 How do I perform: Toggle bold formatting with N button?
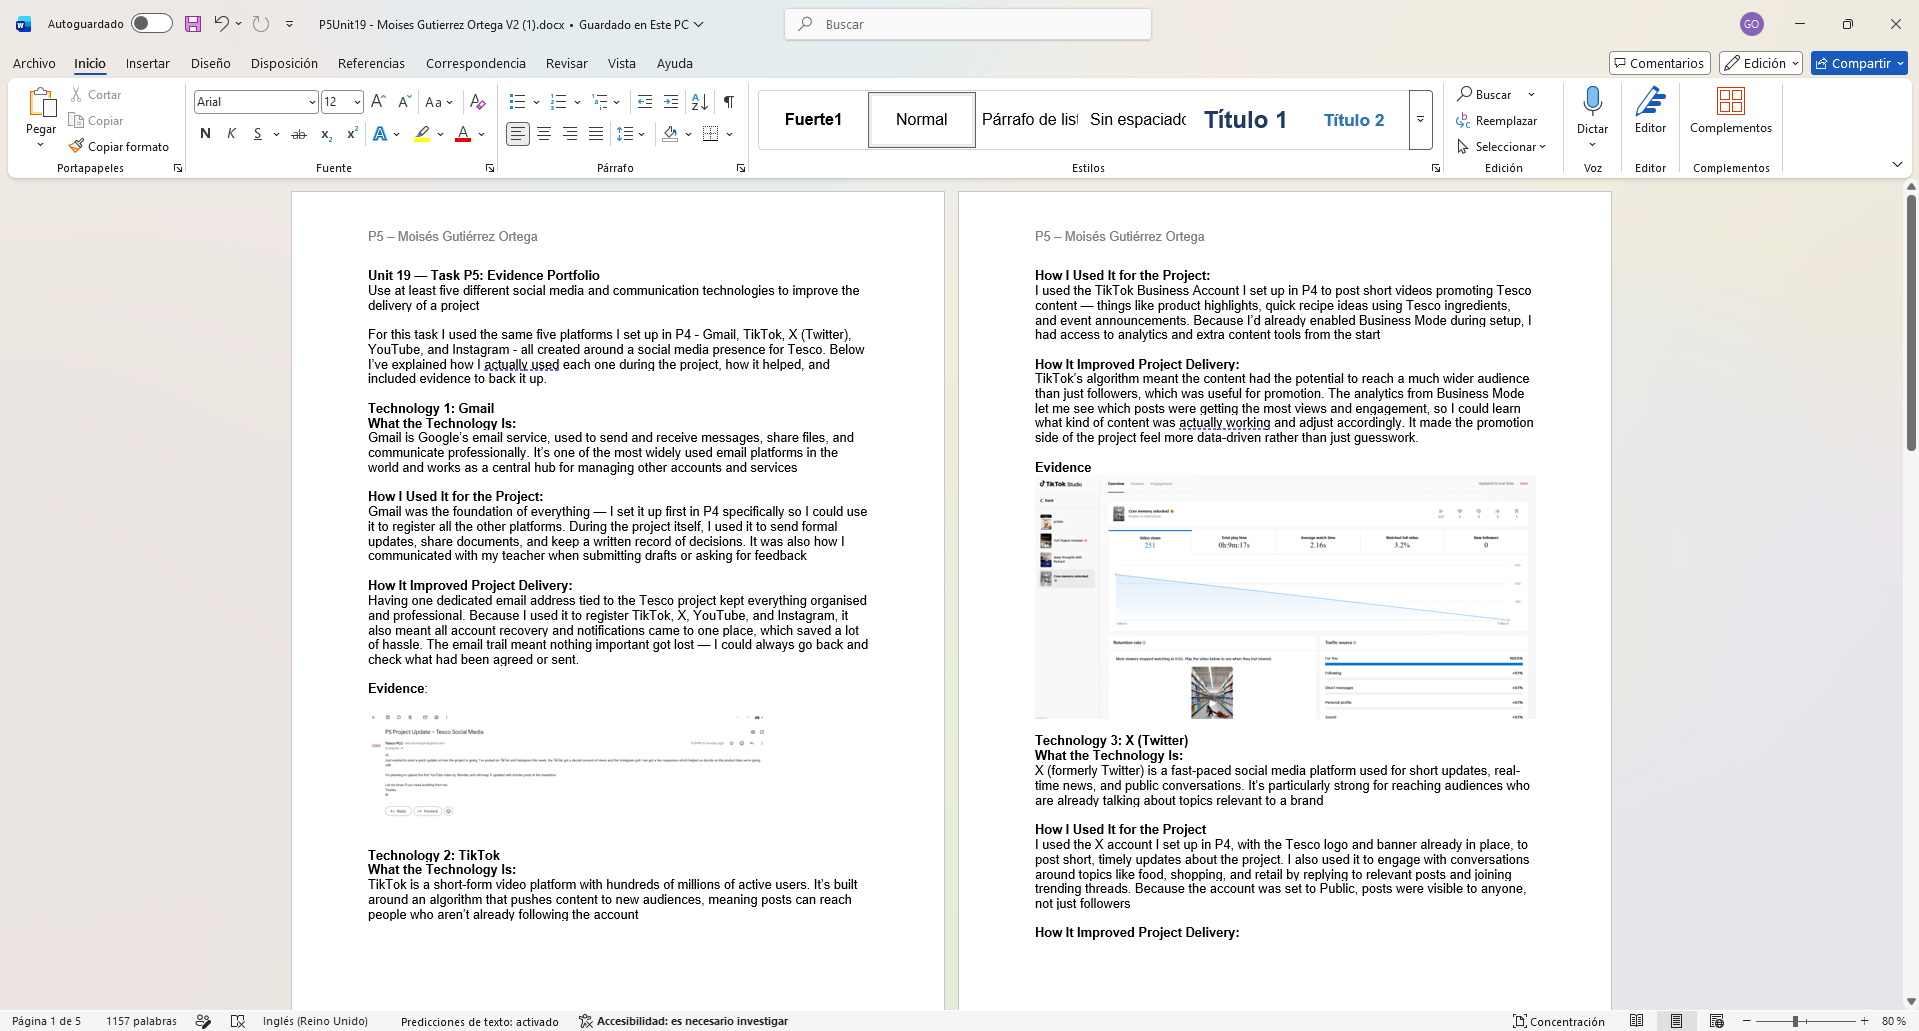(205, 133)
